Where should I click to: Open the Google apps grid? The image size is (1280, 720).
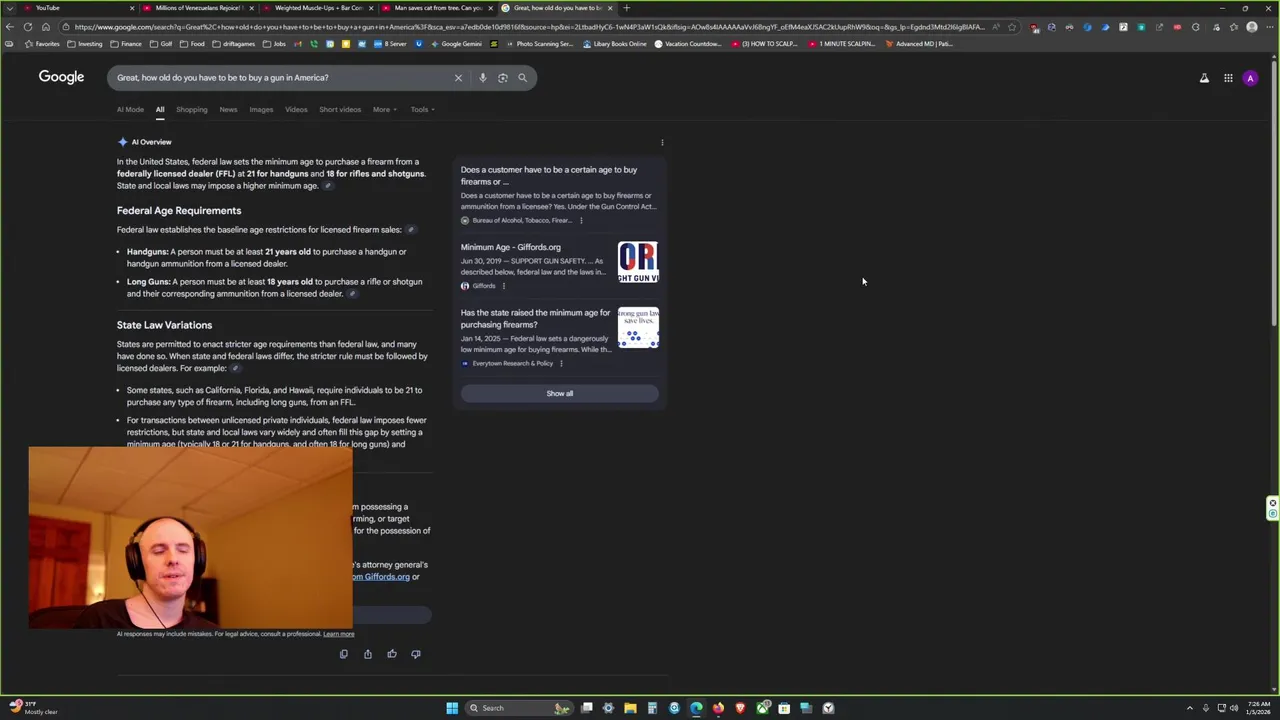click(x=1228, y=78)
